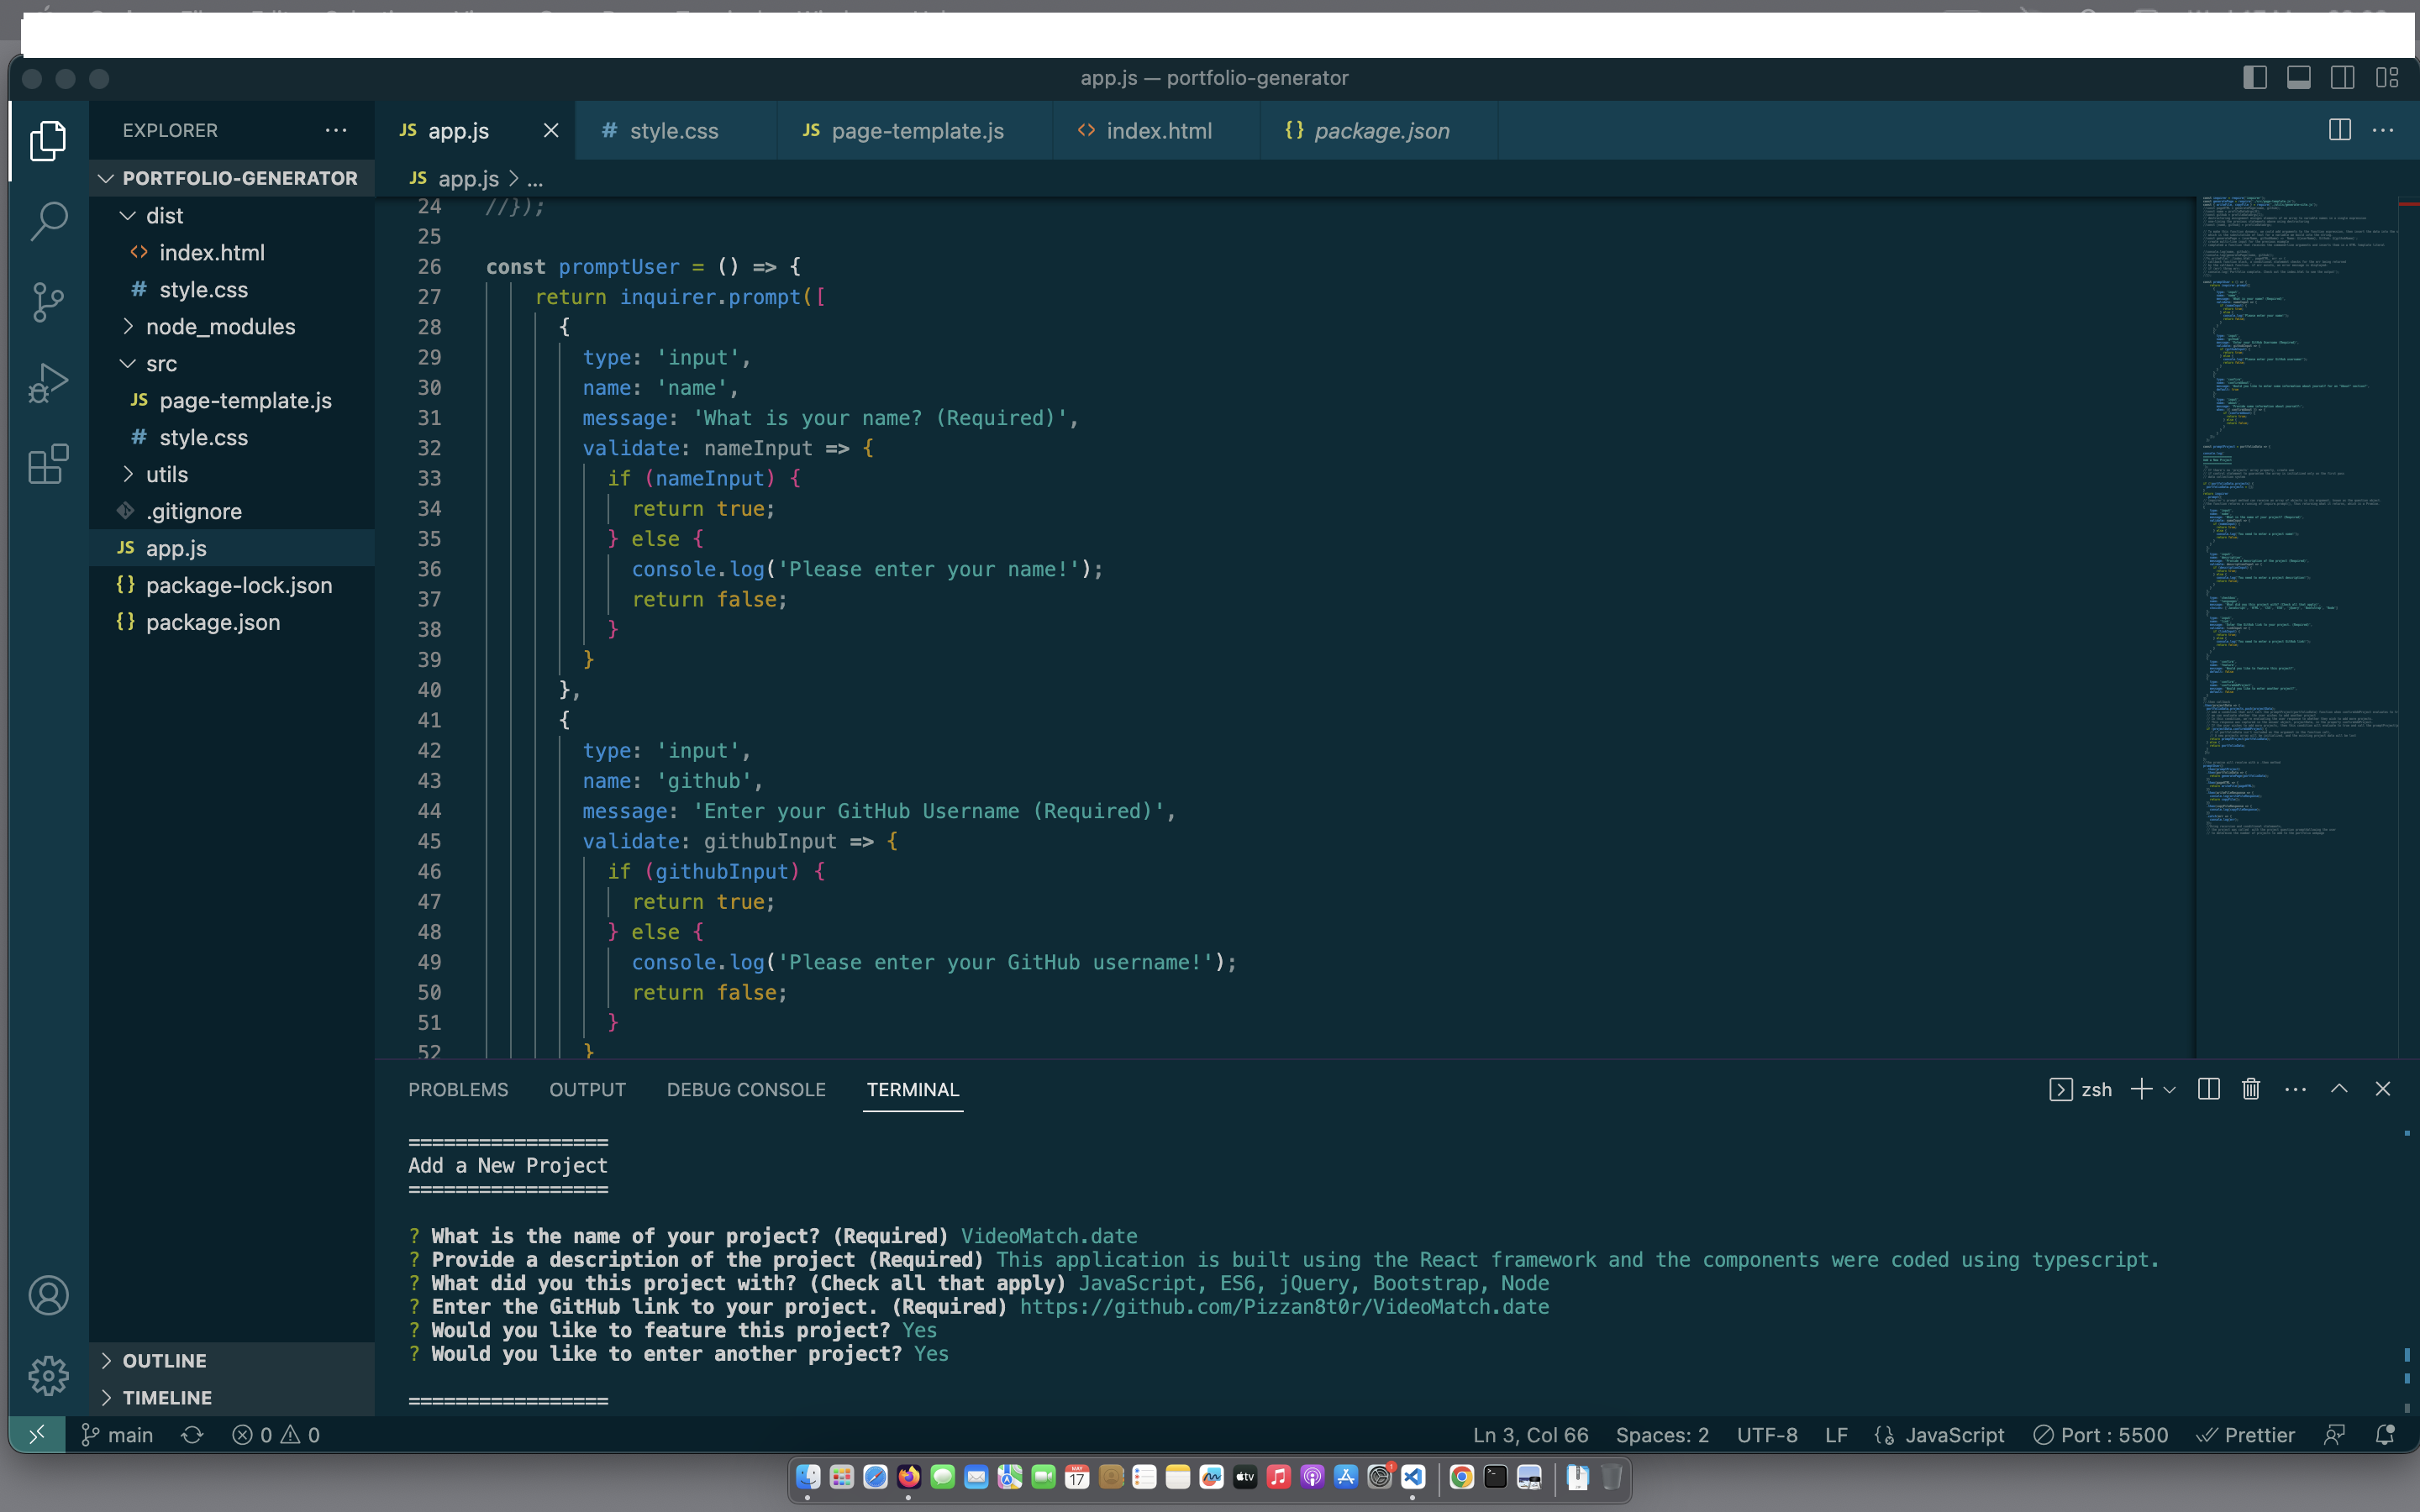Click the main branch indicator in status bar
Image resolution: width=2420 pixels, height=1512 pixels.
116,1434
